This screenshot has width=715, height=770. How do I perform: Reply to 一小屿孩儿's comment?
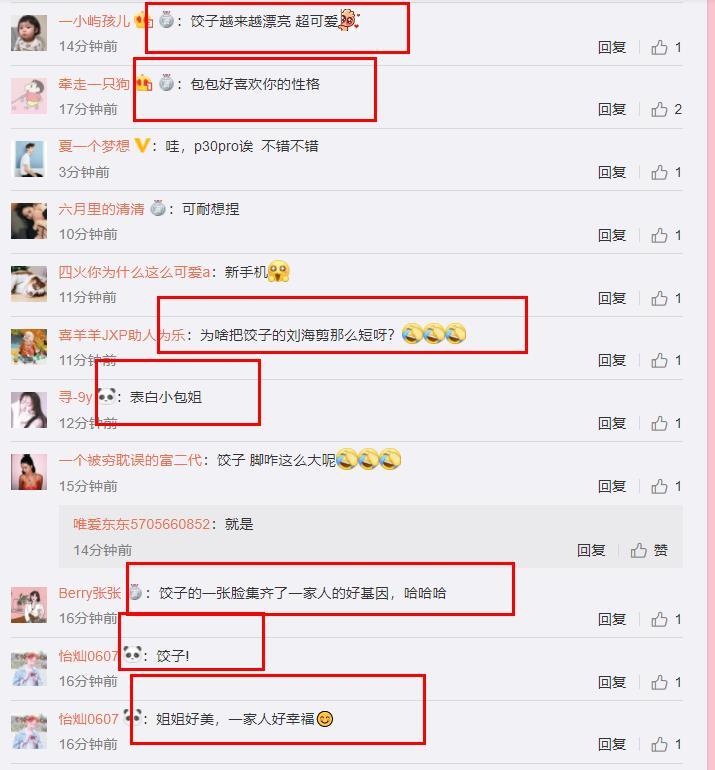point(611,48)
